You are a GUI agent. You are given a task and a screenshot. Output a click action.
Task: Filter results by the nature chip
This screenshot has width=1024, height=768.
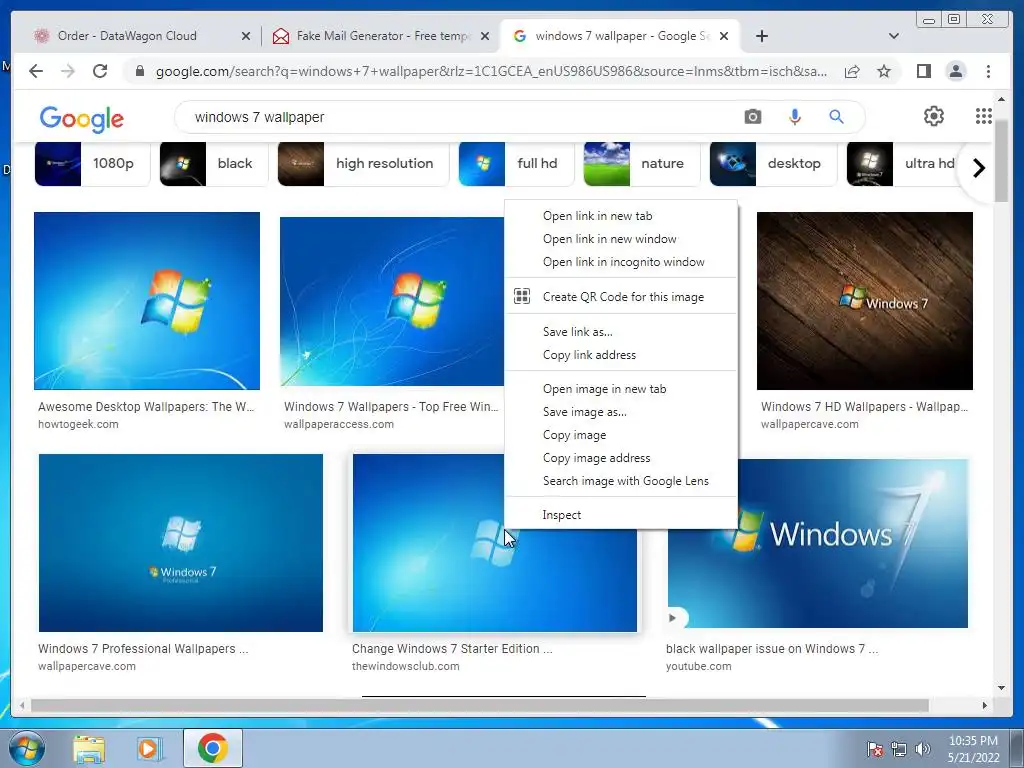(641, 163)
